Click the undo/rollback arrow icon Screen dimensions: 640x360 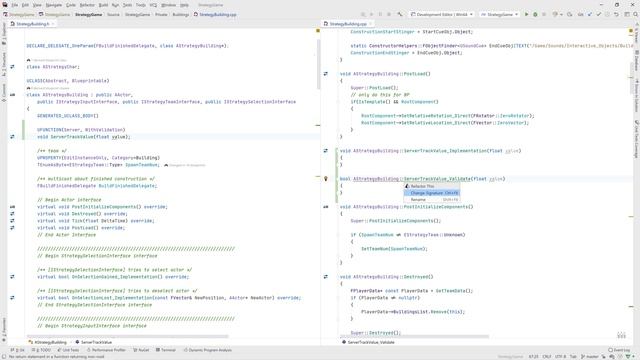[616, 14]
